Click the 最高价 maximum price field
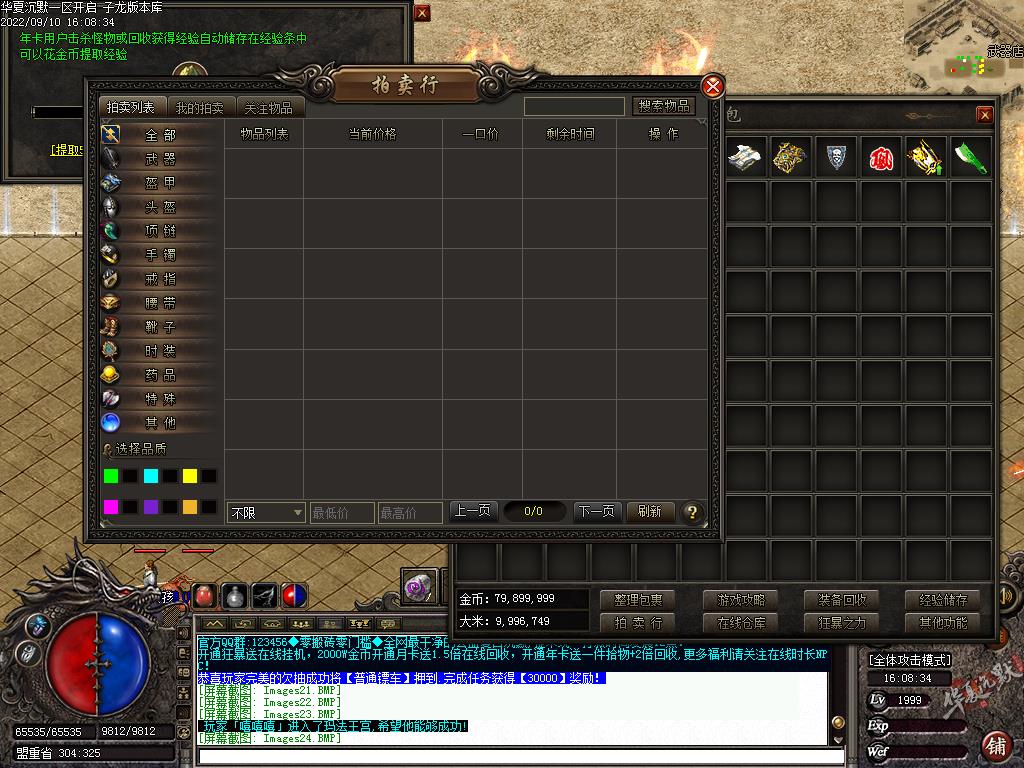The image size is (1024, 768). click(410, 513)
